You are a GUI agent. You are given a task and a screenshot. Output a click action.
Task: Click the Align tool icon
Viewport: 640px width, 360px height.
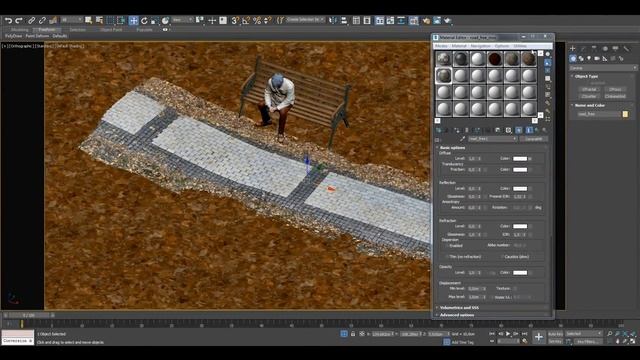[x=344, y=20]
